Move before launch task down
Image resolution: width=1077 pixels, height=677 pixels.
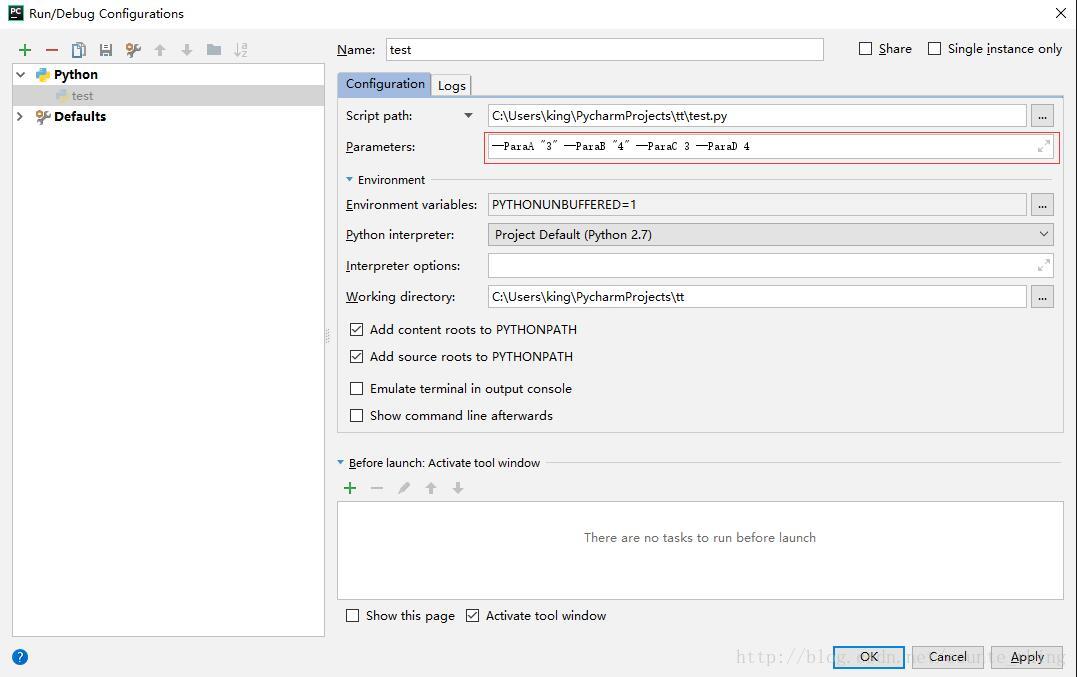tap(458, 488)
